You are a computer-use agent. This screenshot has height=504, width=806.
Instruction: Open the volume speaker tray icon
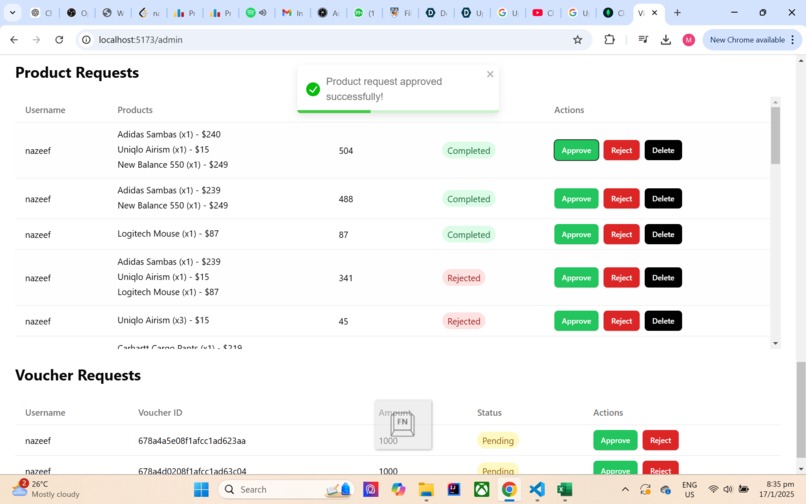(728, 489)
